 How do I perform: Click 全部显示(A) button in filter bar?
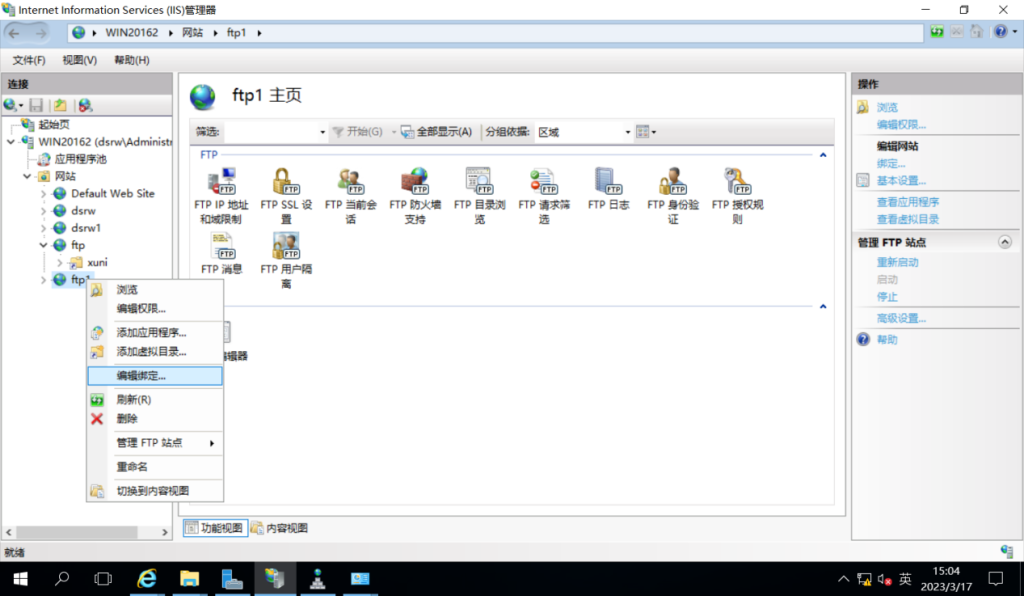tap(436, 132)
